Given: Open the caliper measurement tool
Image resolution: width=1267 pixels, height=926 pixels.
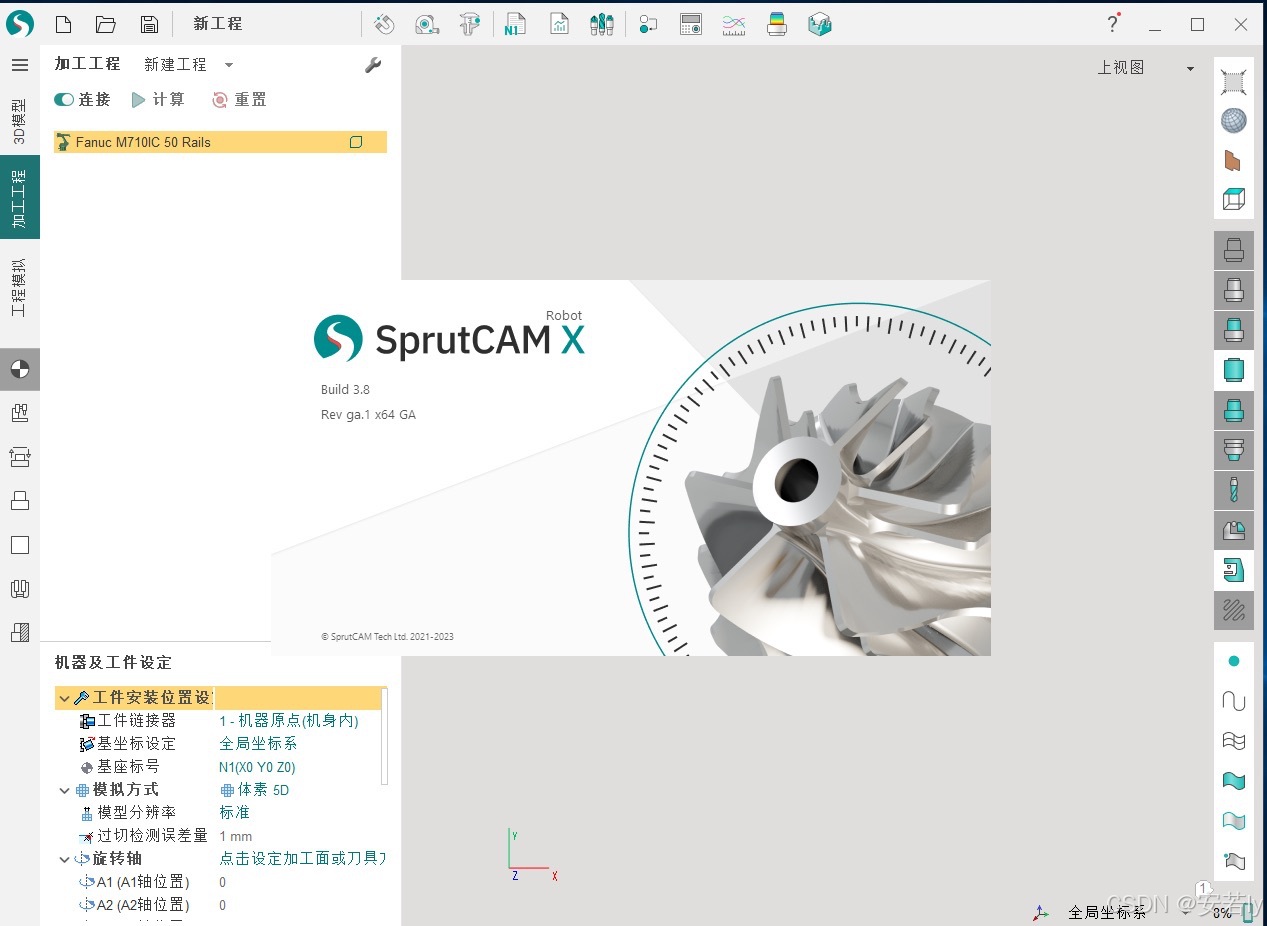Looking at the screenshot, I should (x=470, y=24).
